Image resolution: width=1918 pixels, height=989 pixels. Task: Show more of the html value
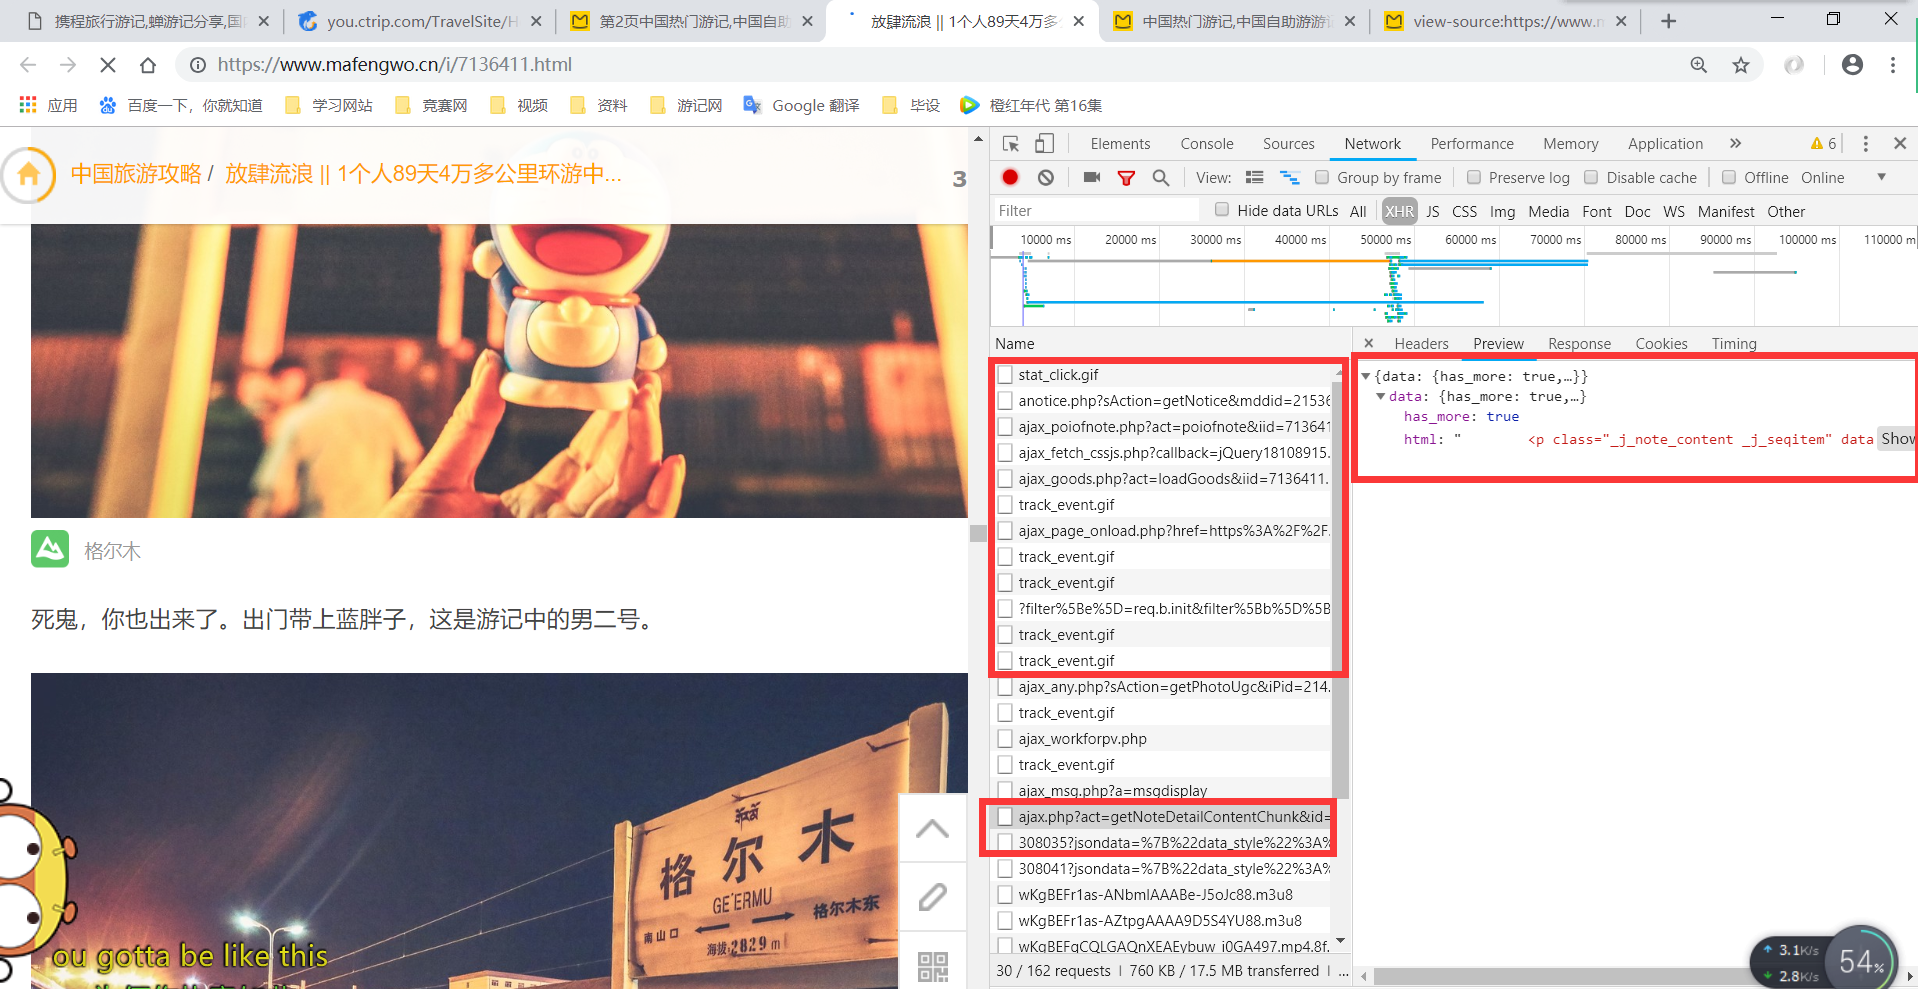pos(1898,438)
